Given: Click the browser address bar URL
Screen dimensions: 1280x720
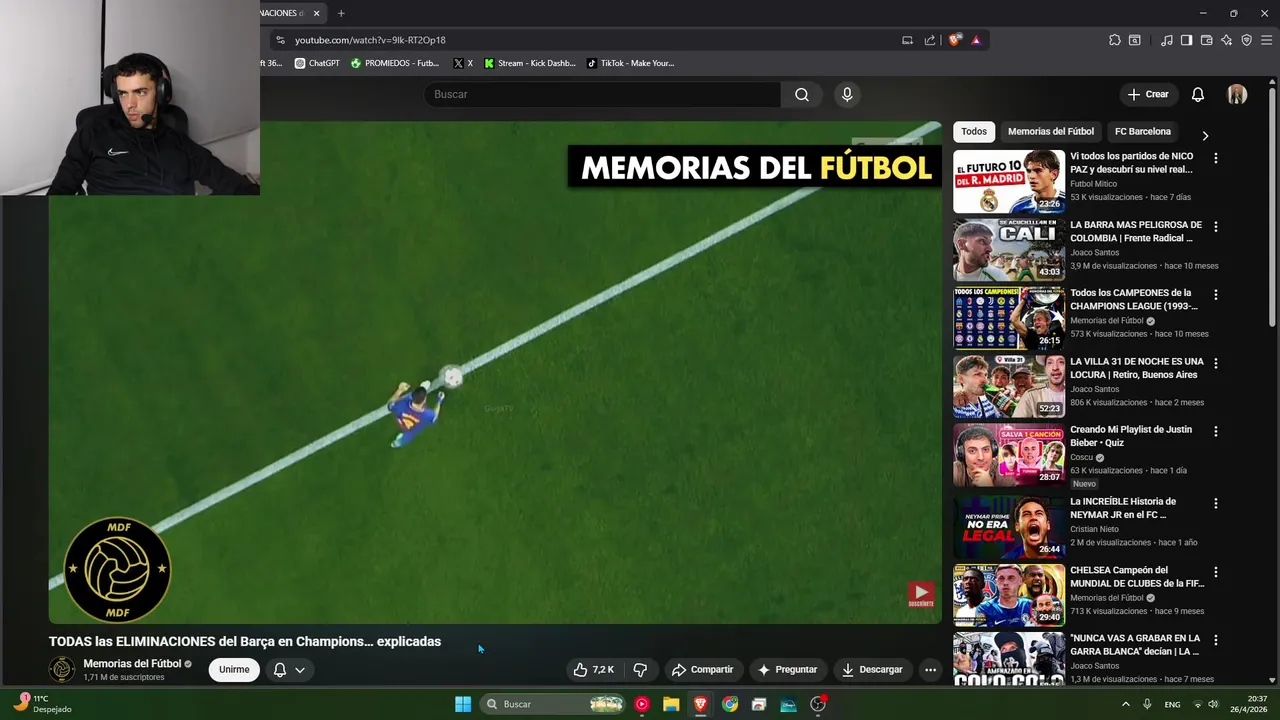Looking at the screenshot, I should click(x=370, y=40).
